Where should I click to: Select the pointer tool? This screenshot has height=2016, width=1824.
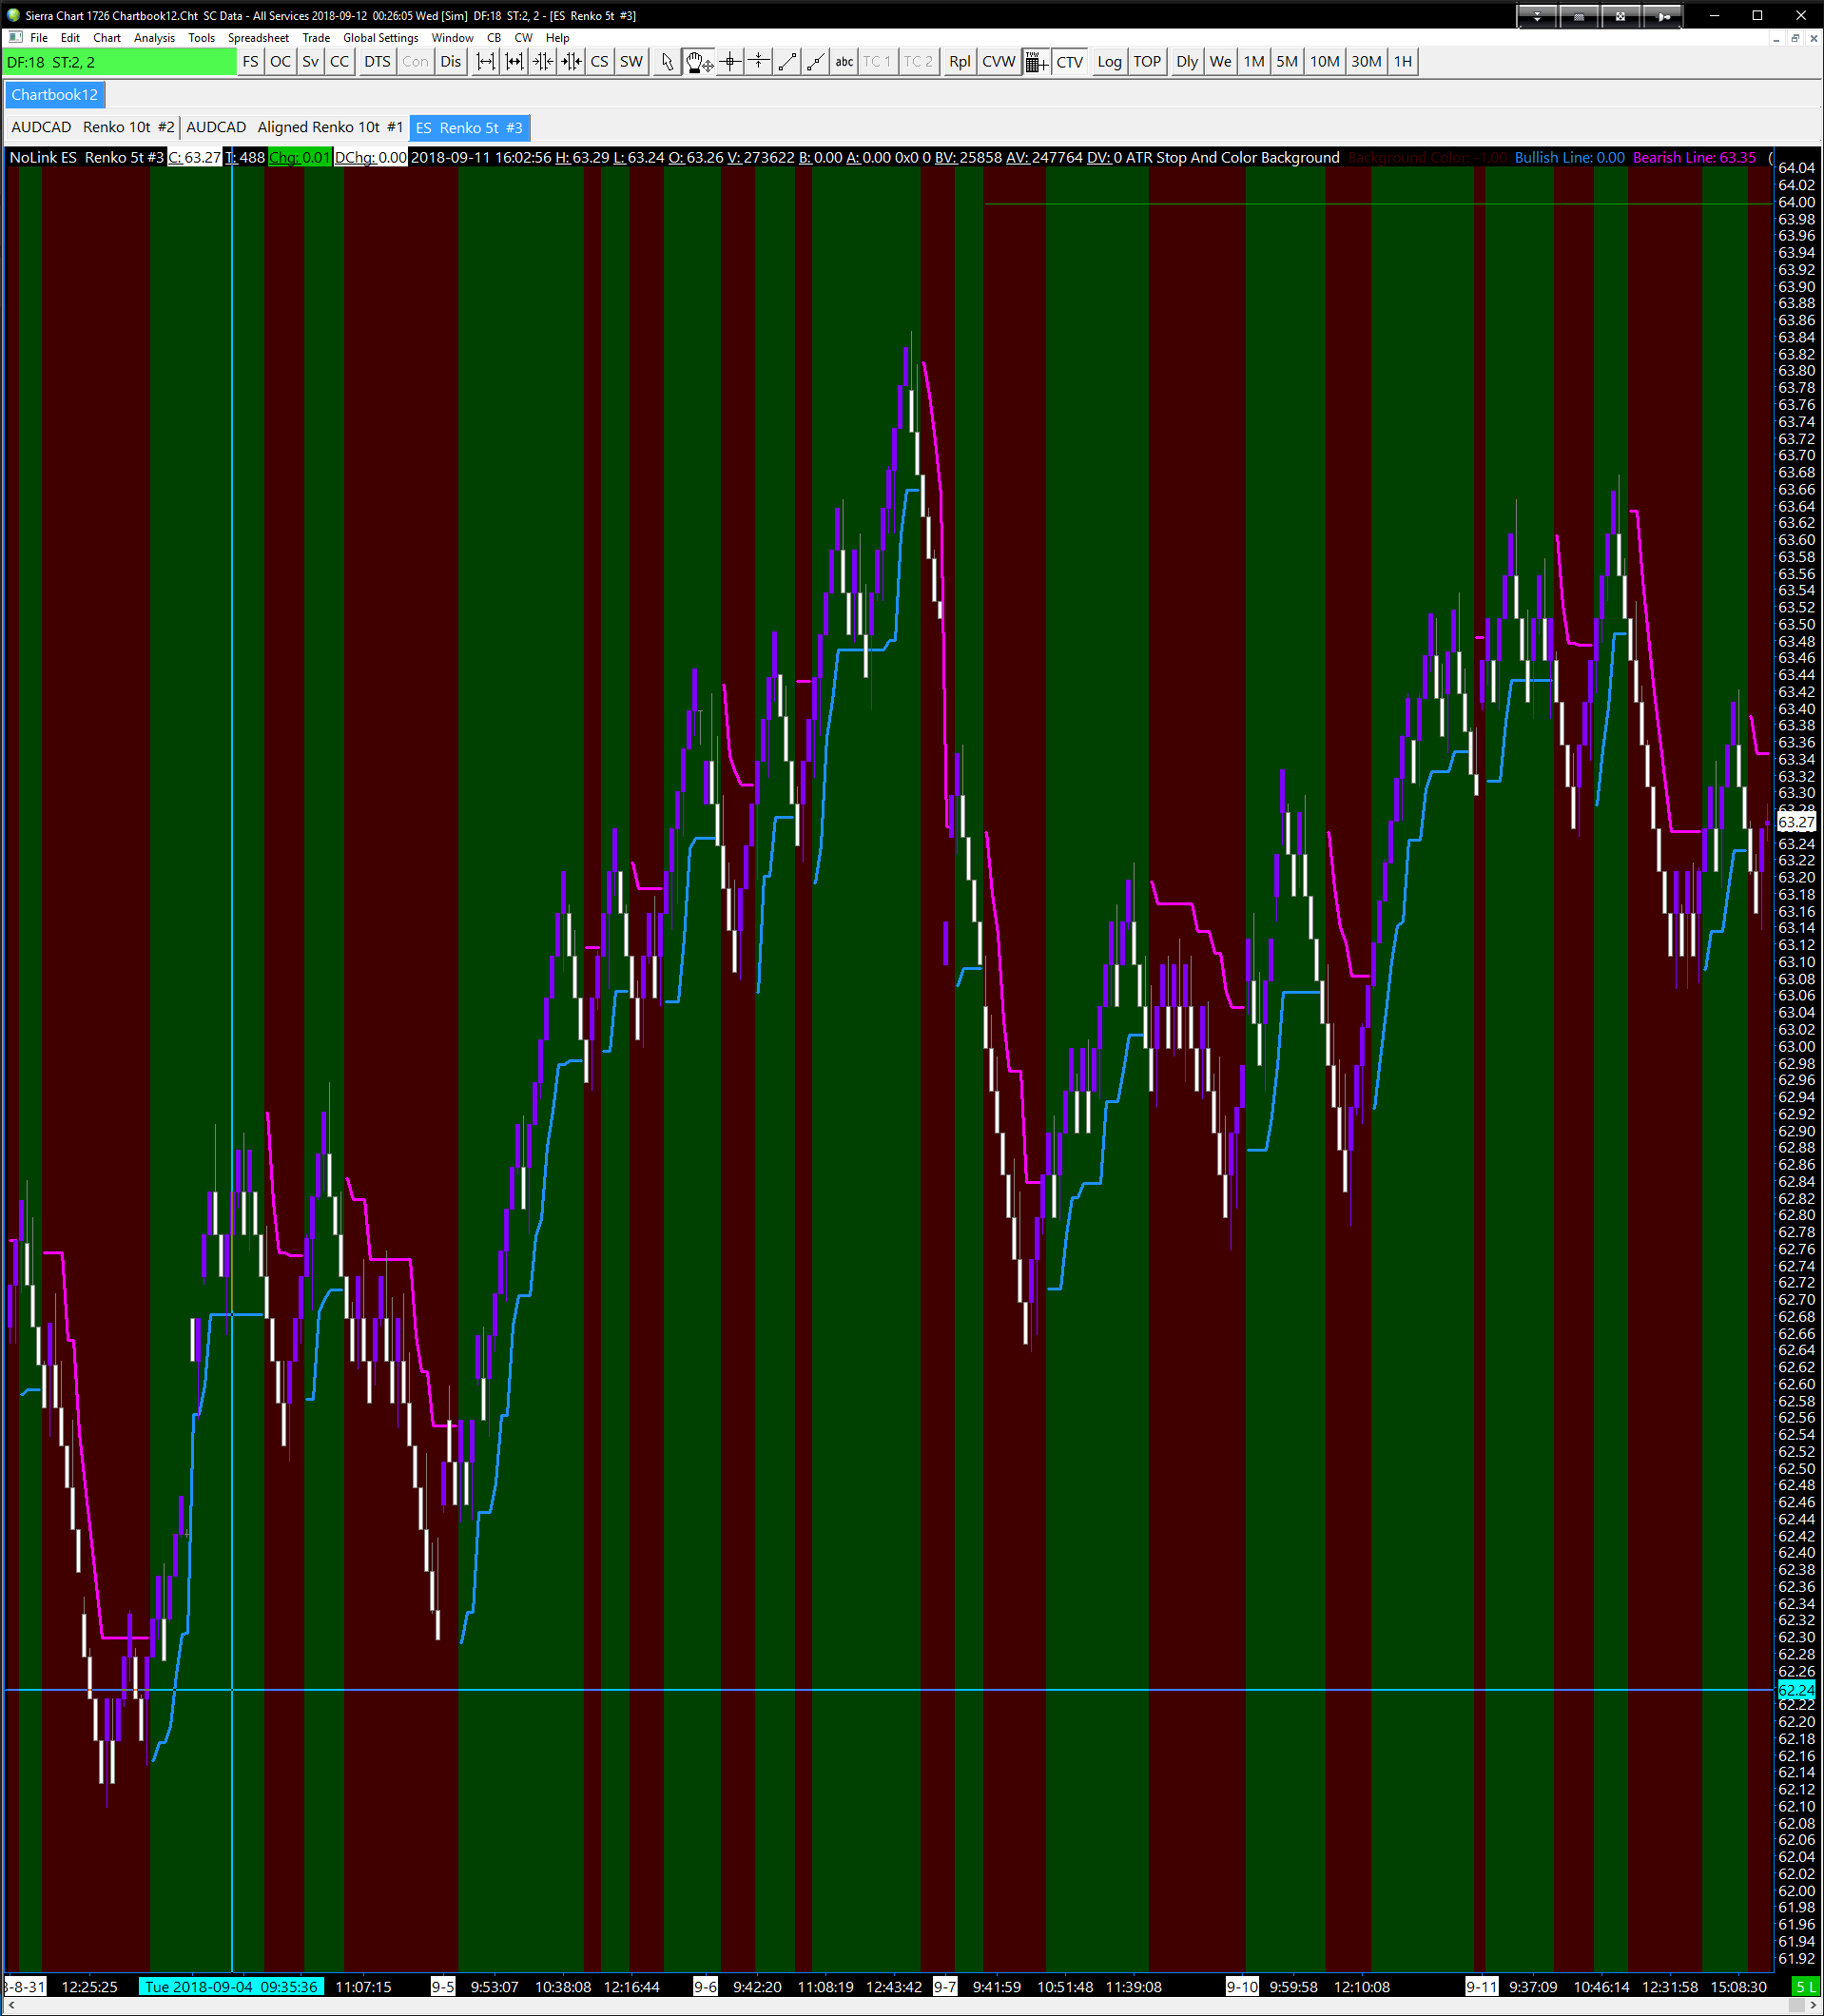(x=667, y=62)
